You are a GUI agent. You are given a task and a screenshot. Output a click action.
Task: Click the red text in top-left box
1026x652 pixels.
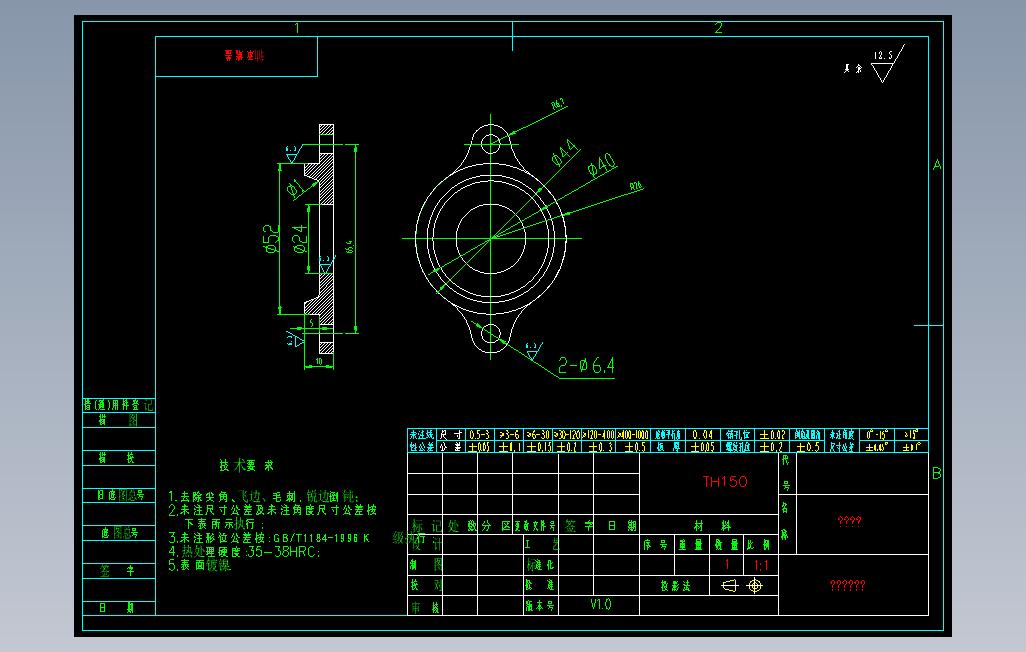pos(244,56)
